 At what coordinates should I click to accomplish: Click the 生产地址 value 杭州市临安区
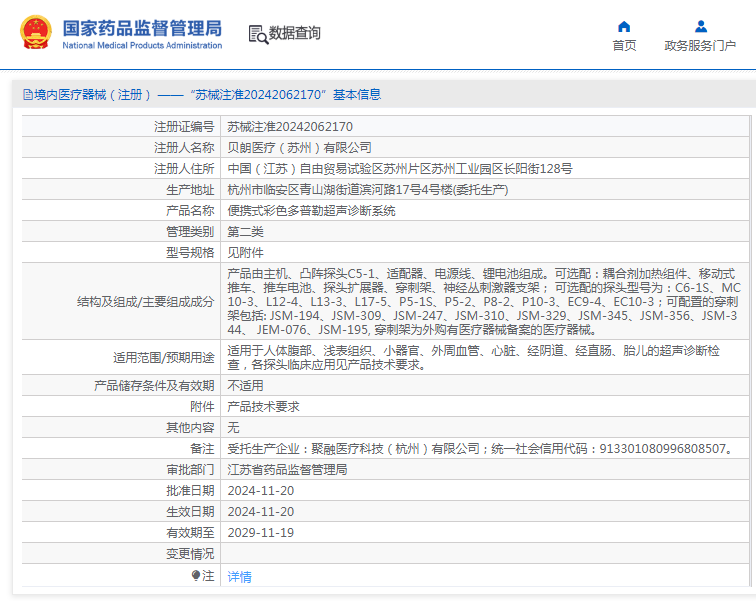click(368, 190)
